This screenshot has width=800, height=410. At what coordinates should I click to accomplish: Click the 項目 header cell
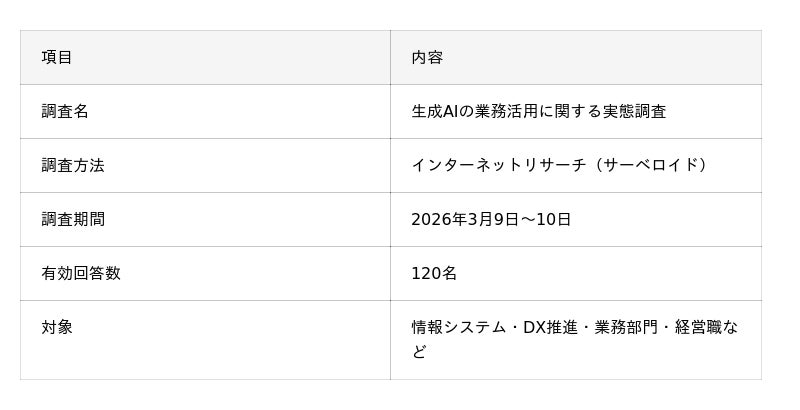57,58
